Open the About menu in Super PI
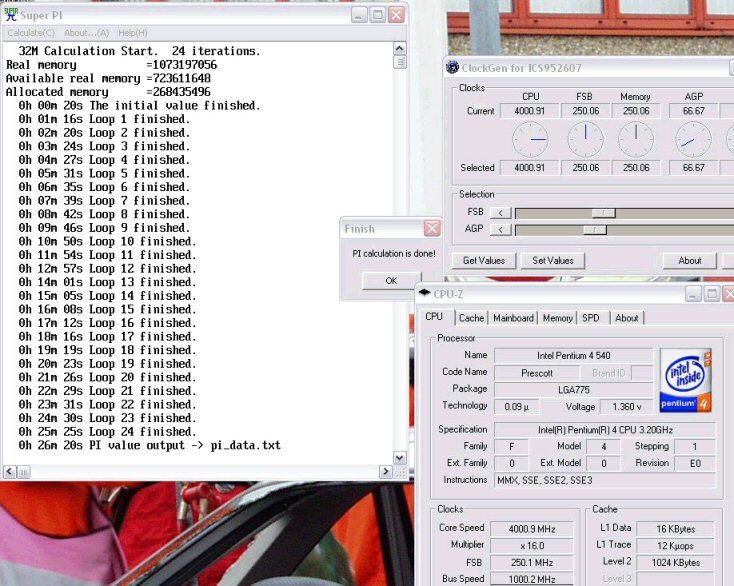 [87, 33]
